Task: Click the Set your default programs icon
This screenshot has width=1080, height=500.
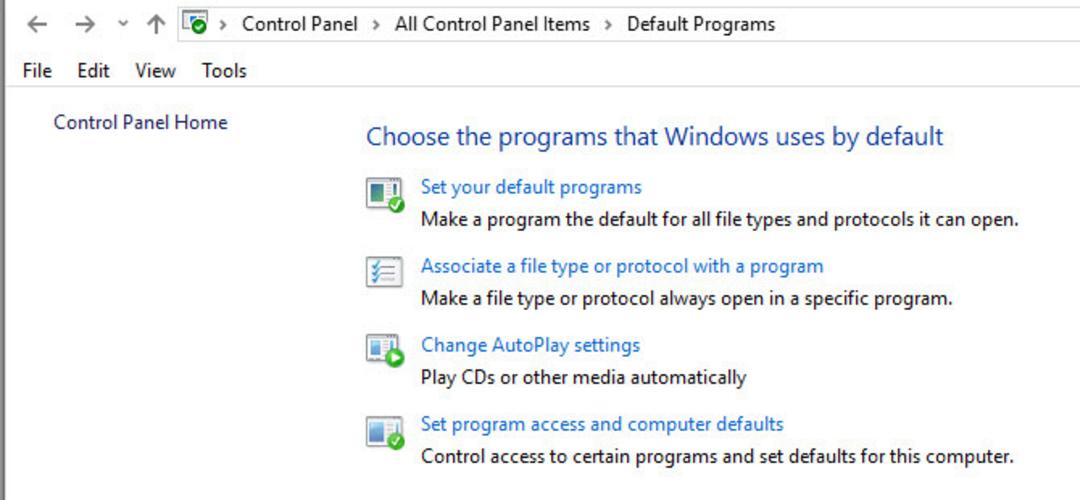Action: [x=384, y=195]
